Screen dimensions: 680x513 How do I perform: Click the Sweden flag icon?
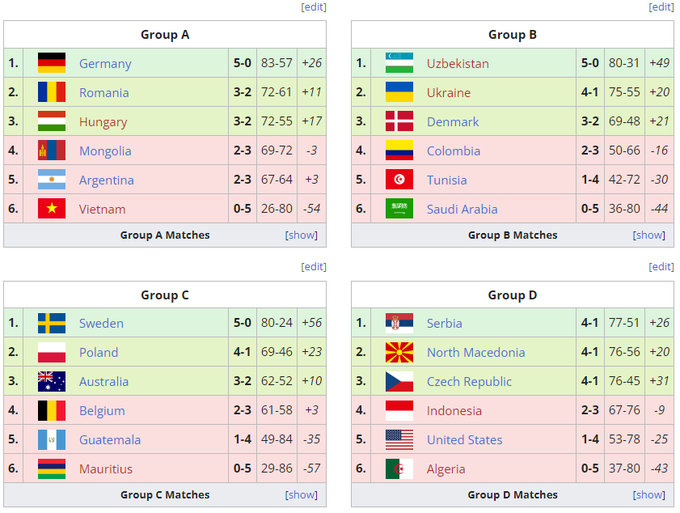pyautogui.click(x=51, y=323)
